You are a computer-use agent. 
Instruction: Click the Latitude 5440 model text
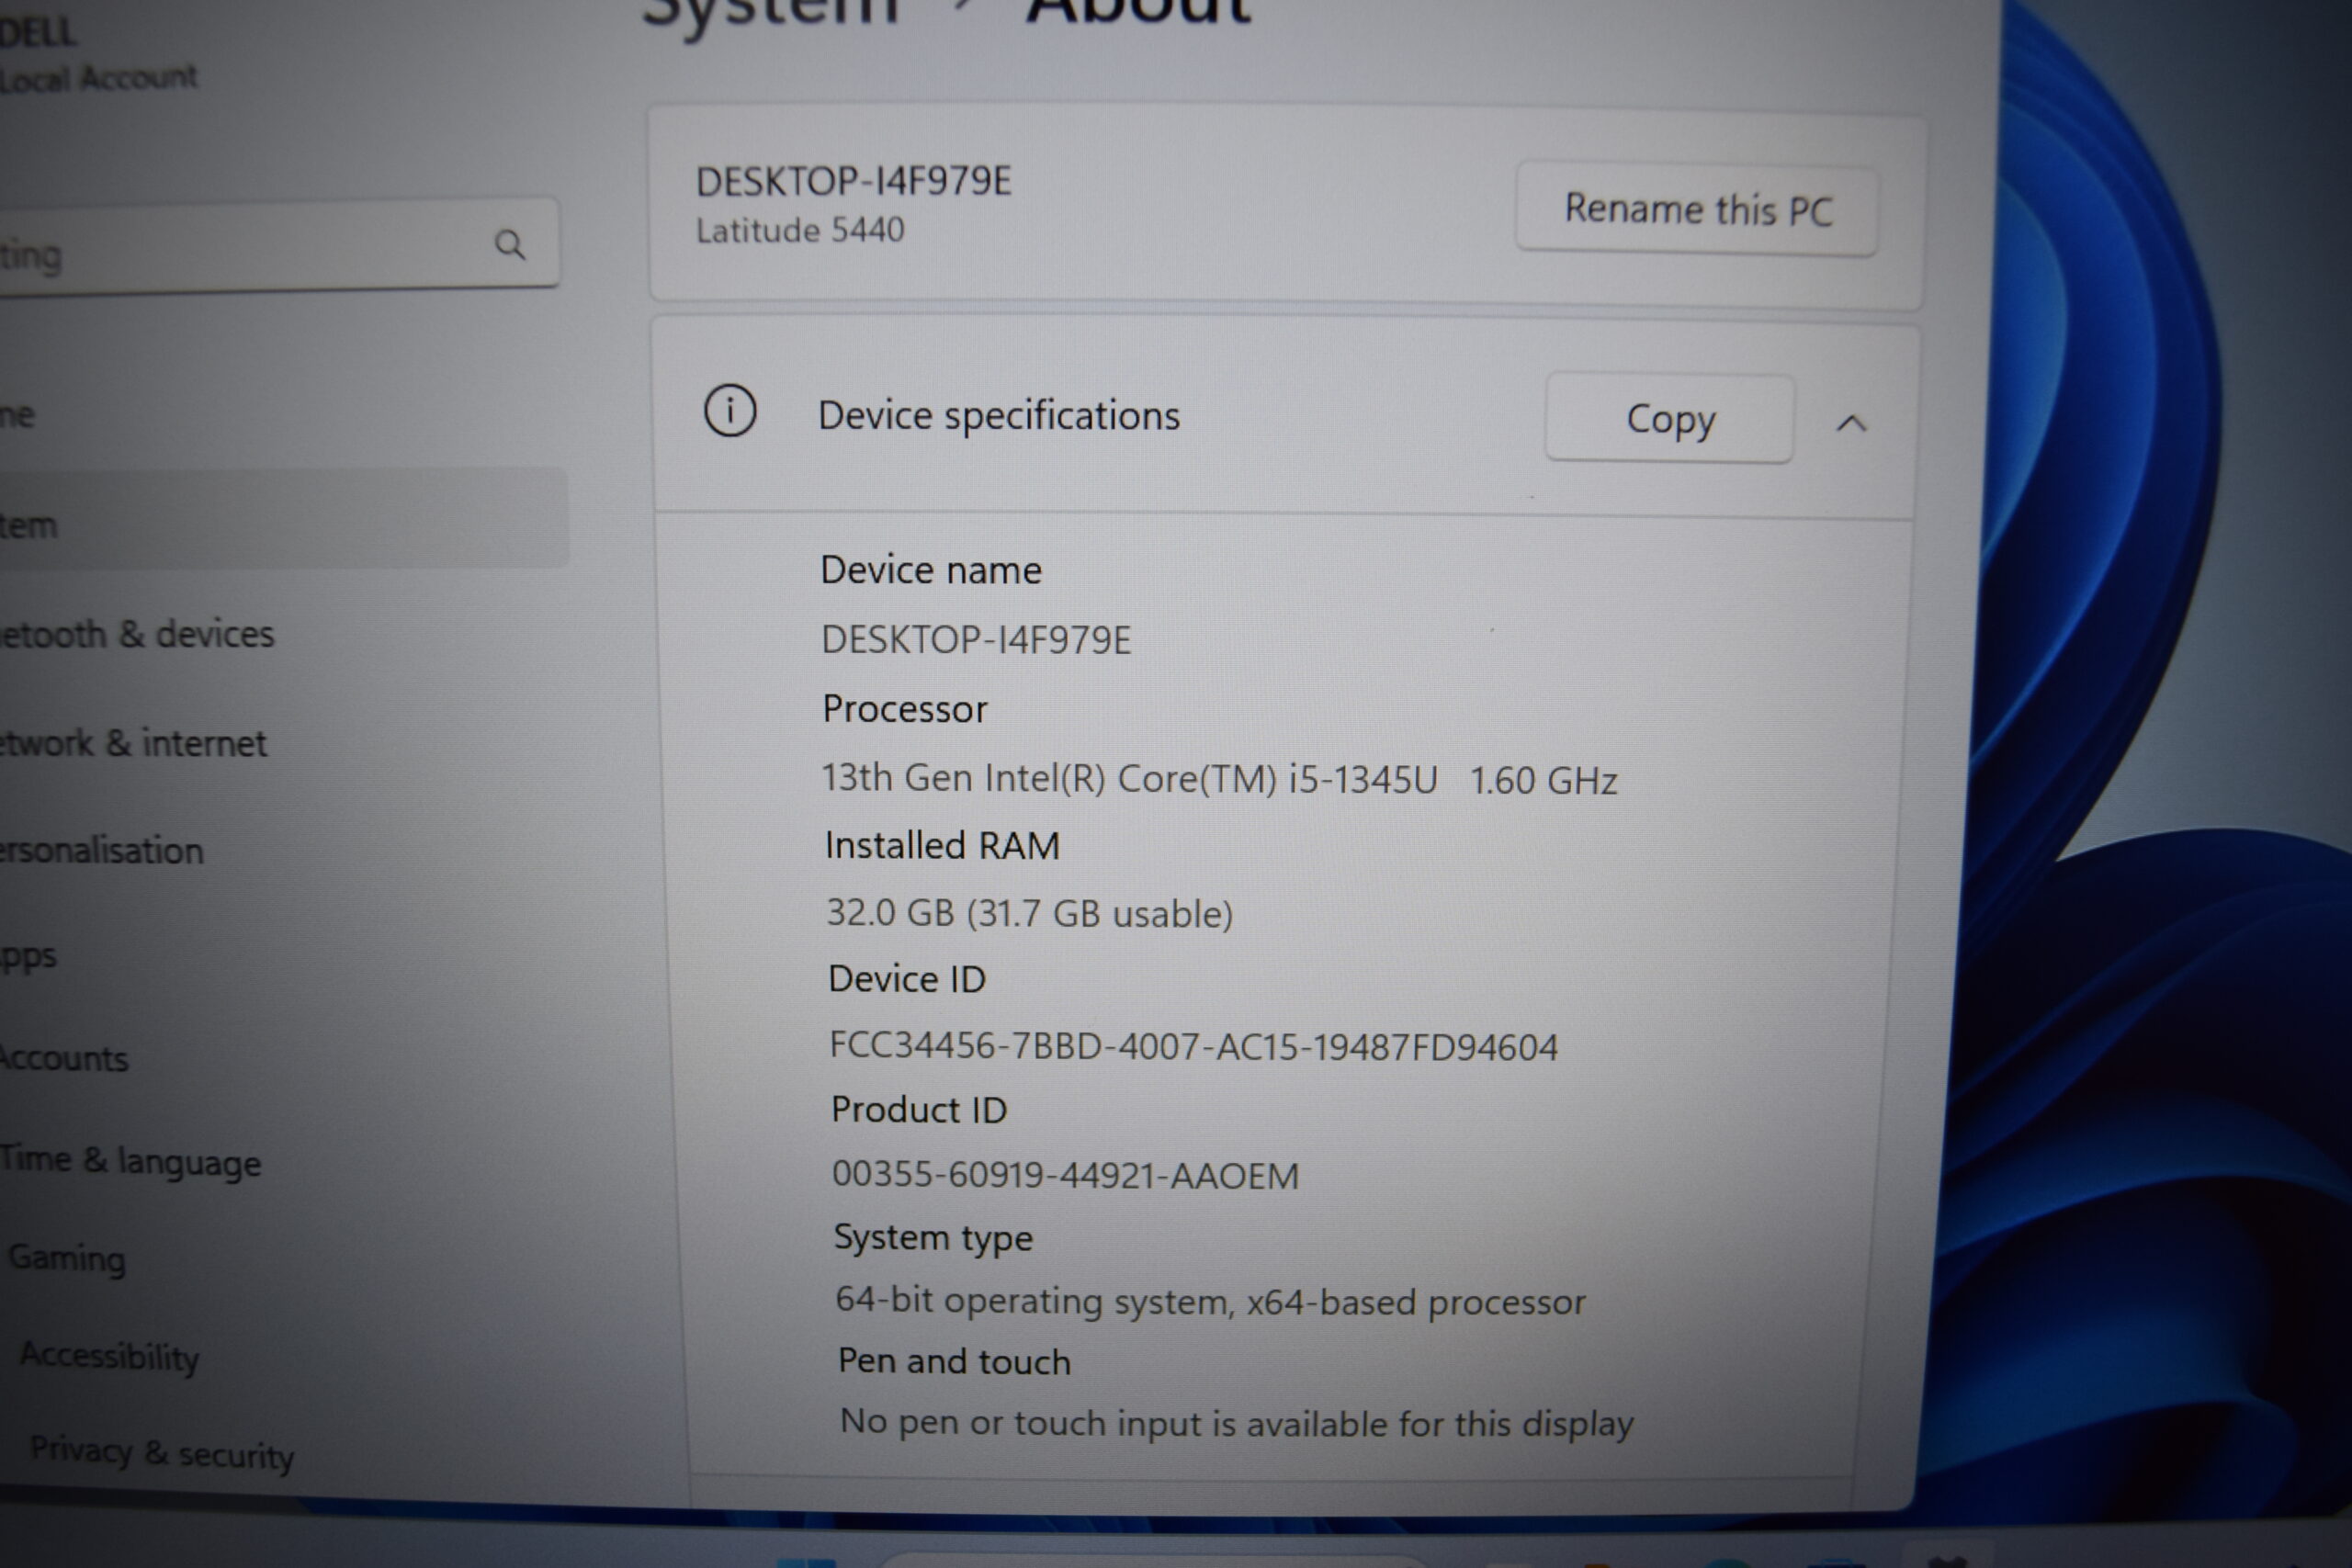click(800, 230)
